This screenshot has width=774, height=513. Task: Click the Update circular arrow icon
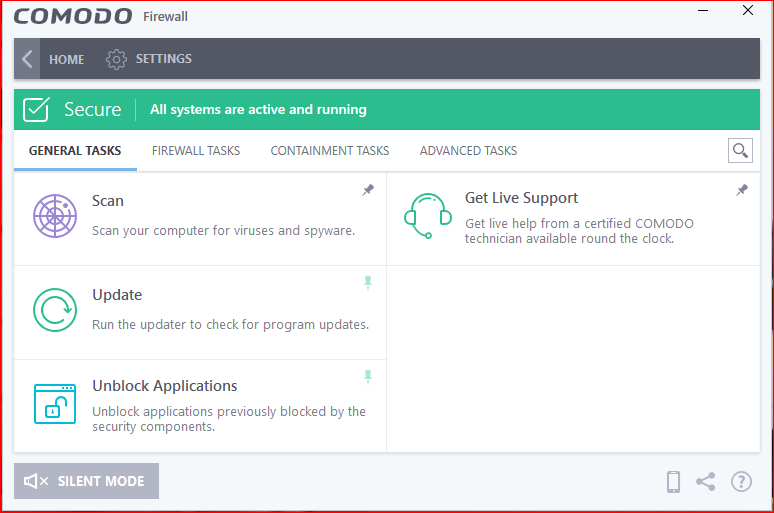pos(54,310)
